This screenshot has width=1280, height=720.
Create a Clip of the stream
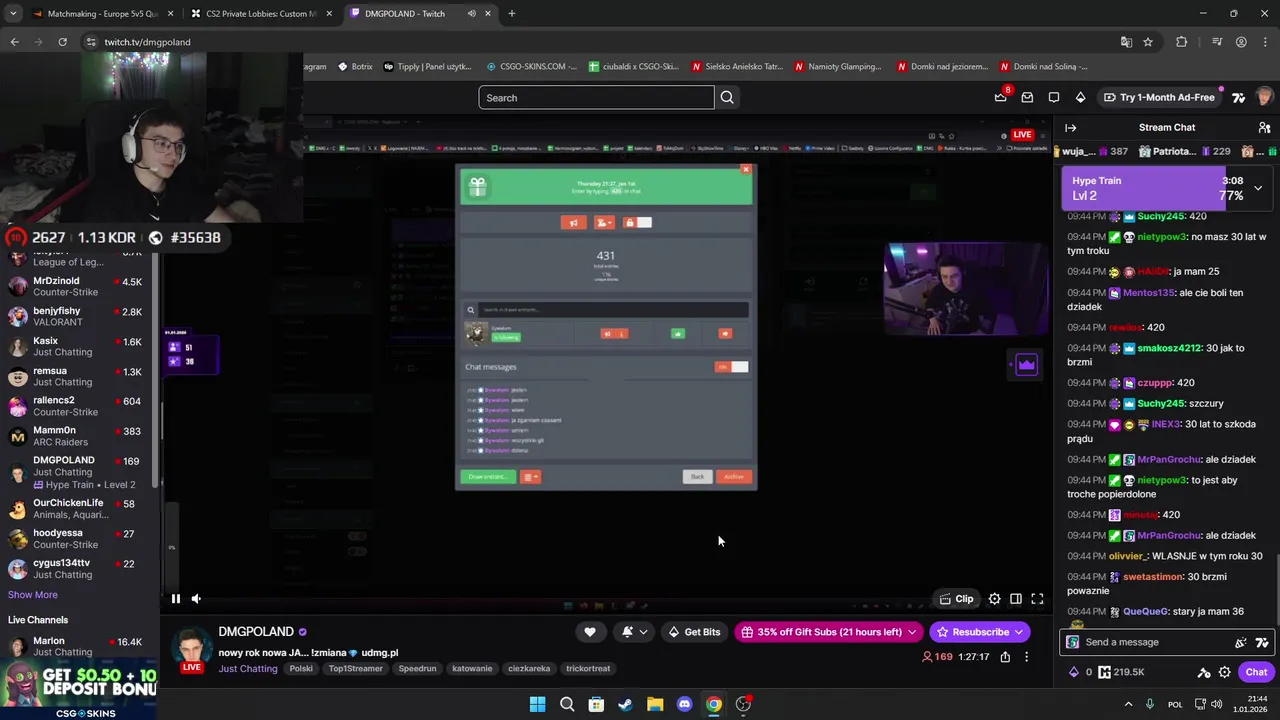pyautogui.click(x=957, y=599)
